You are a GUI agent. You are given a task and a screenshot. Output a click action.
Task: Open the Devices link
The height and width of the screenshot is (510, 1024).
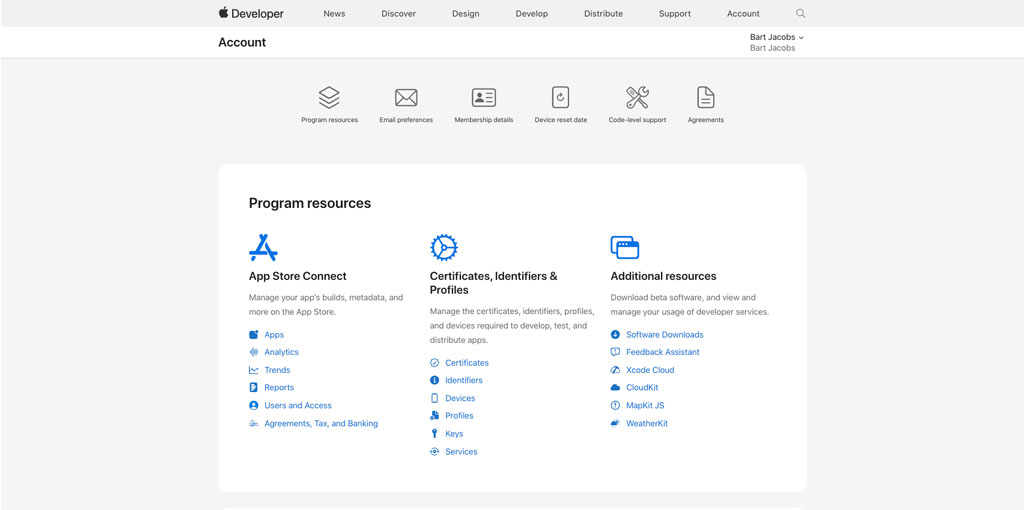460,398
